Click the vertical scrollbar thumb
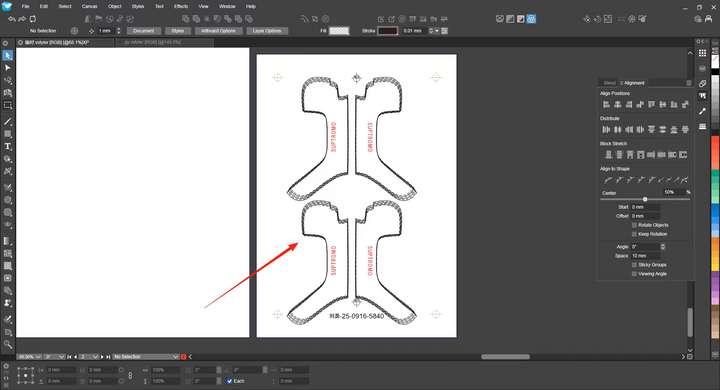This screenshot has width=720, height=390. (690, 322)
